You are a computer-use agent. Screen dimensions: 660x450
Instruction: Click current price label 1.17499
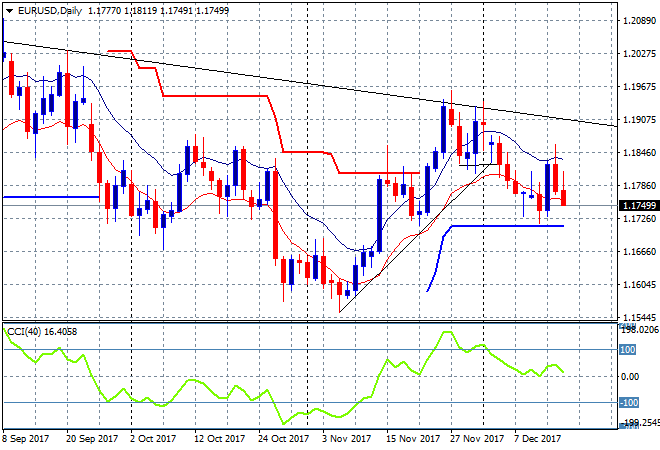click(x=639, y=205)
